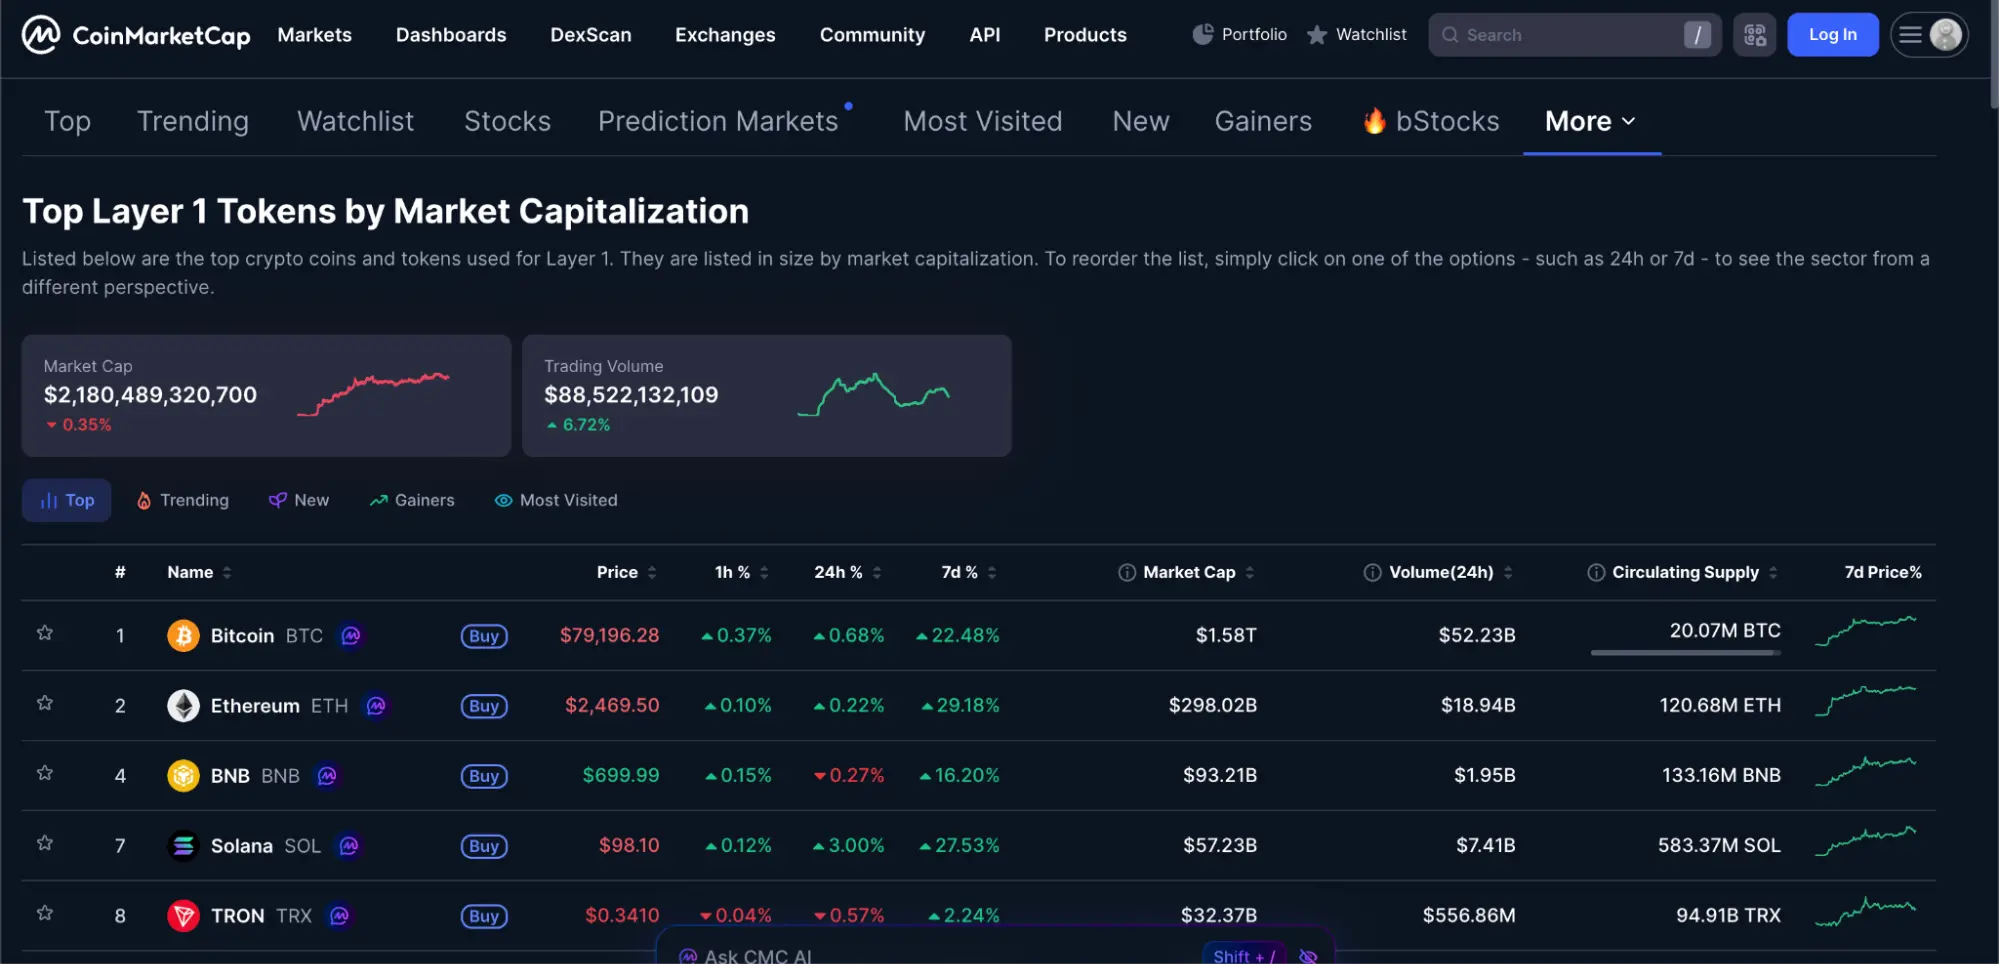Select the Top filter chip
This screenshot has height=965, width=1999.
pos(66,500)
